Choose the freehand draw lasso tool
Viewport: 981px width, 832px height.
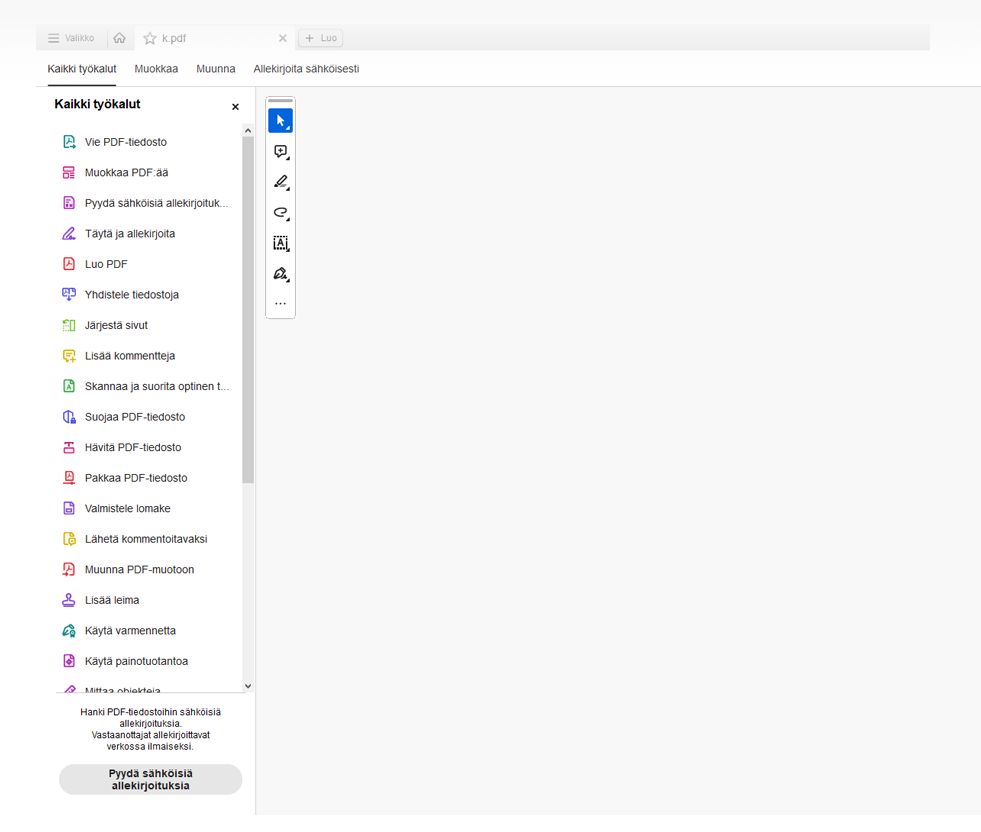(x=280, y=213)
